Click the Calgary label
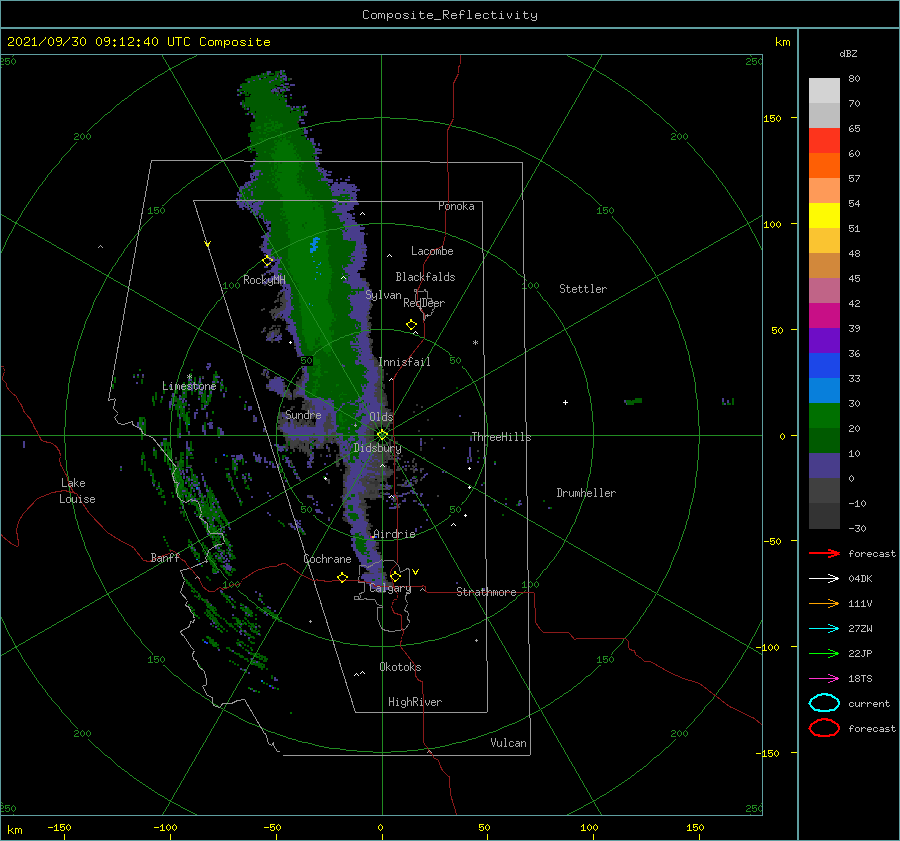Viewport: 900px width, 841px height. [390, 588]
